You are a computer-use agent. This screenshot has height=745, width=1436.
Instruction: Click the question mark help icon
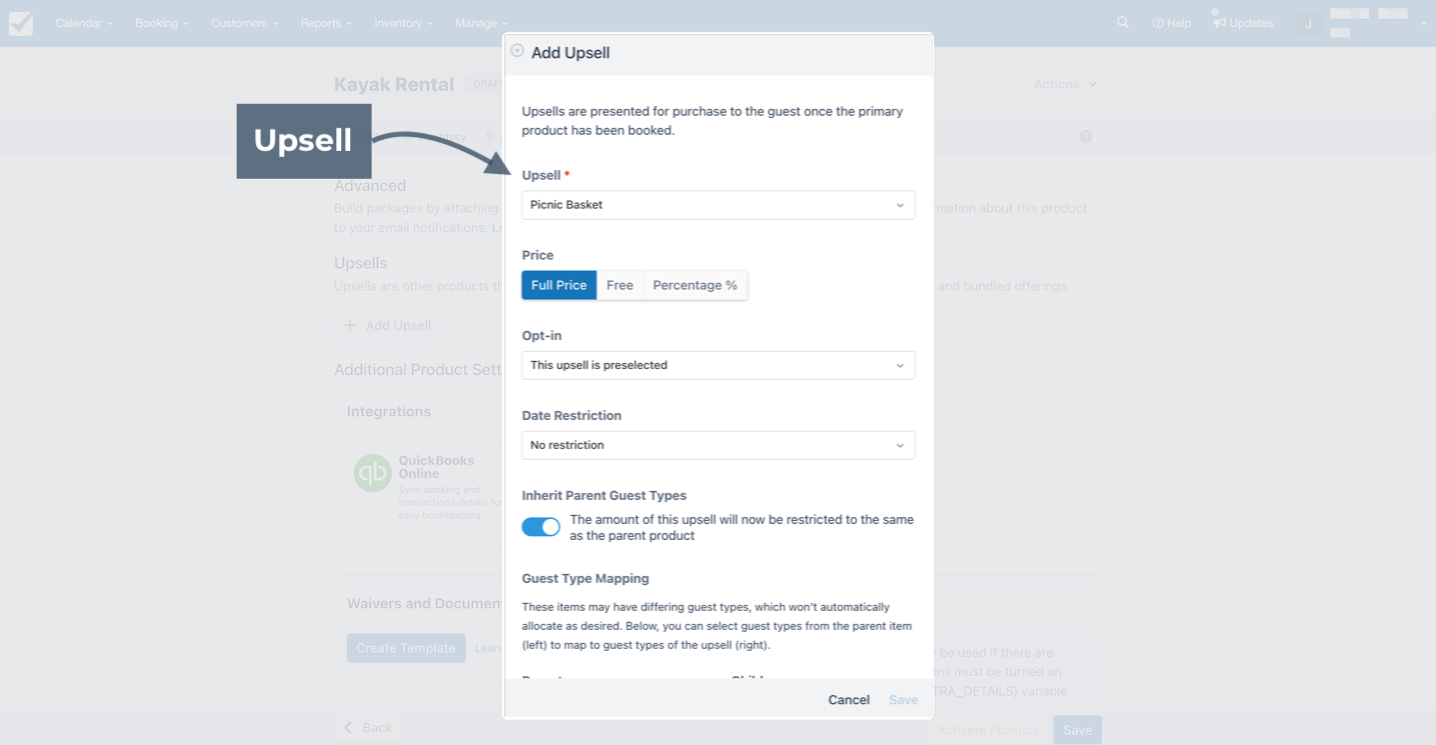(1086, 136)
